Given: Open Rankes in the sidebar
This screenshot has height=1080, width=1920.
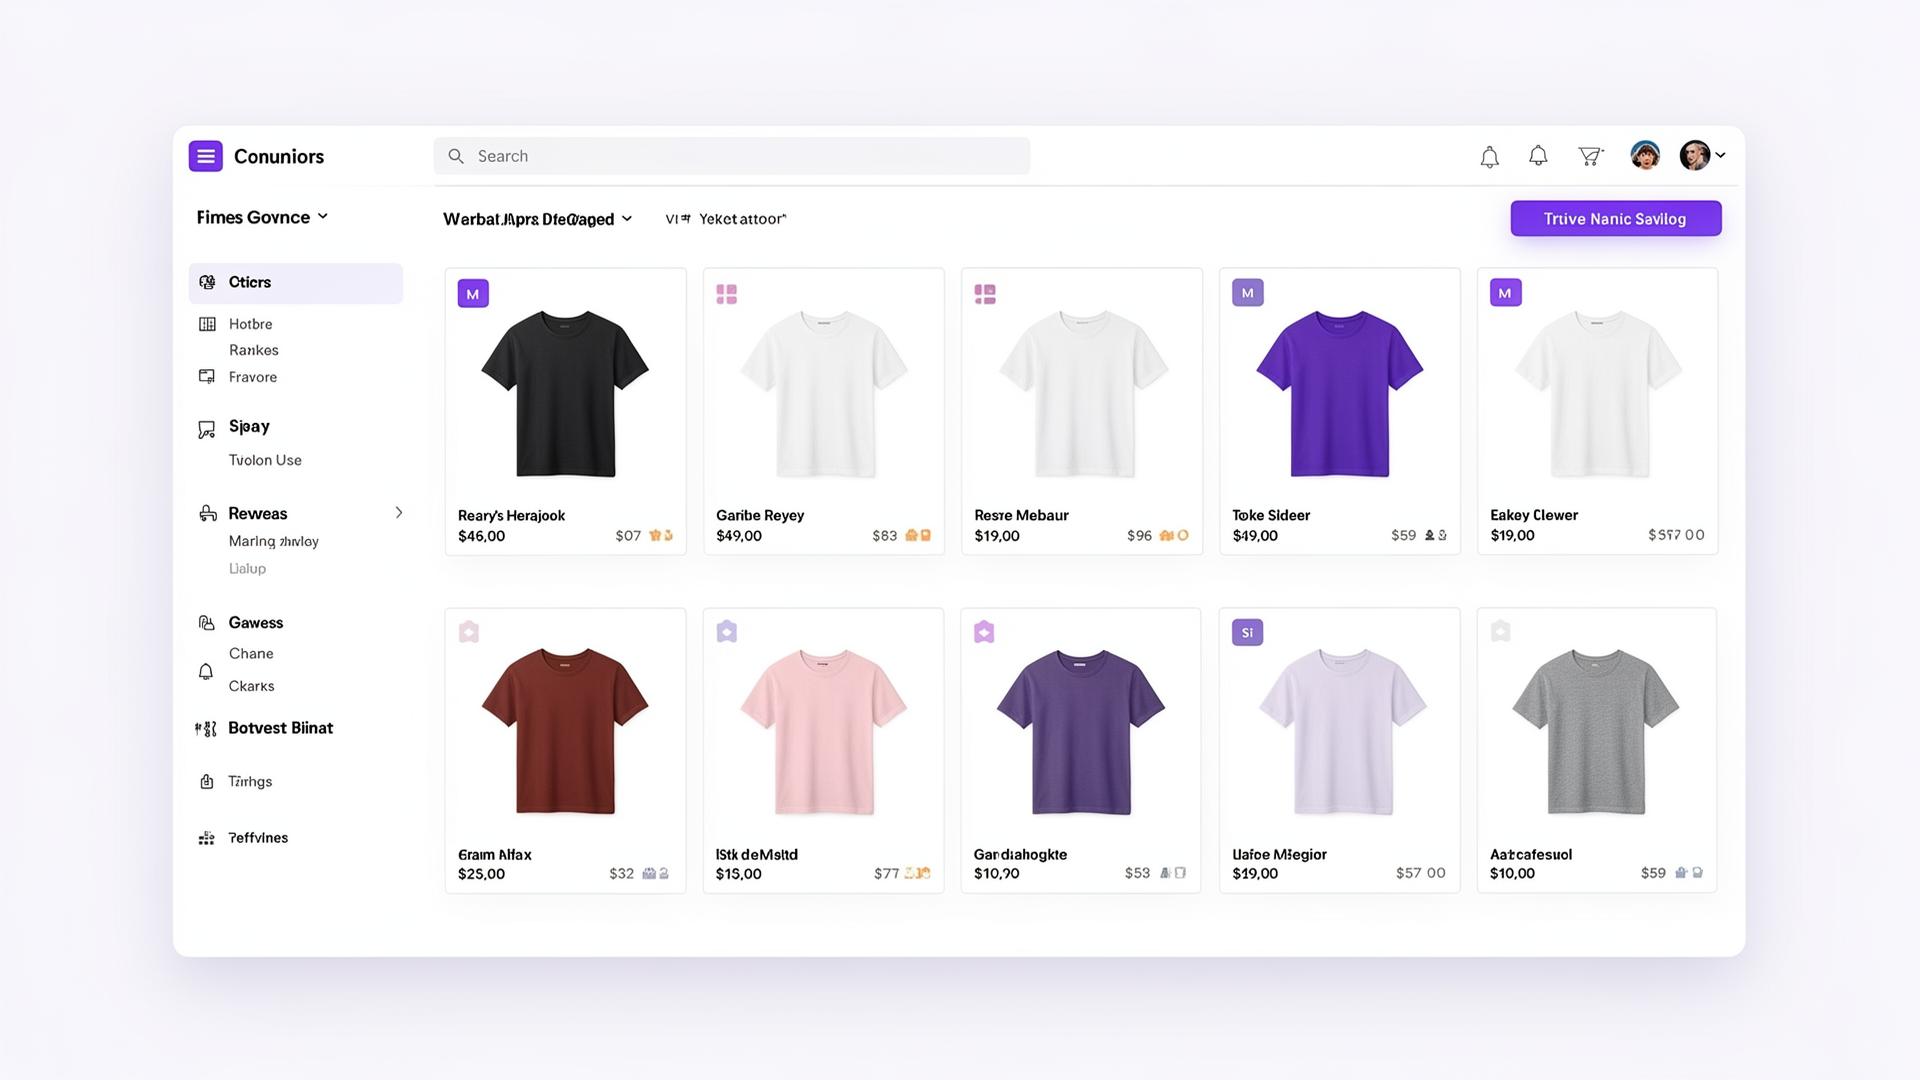Looking at the screenshot, I should pos(253,350).
